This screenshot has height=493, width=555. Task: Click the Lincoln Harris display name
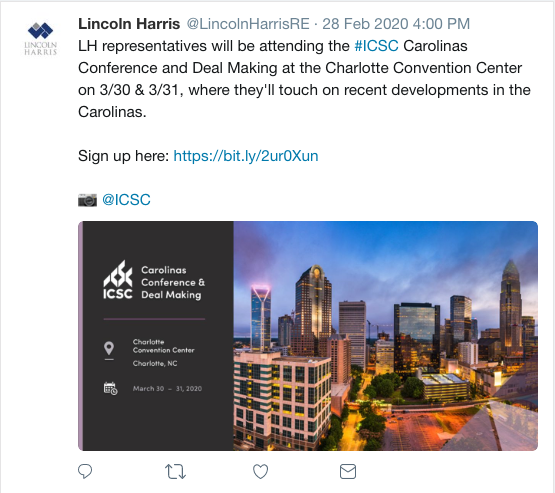[x=129, y=24]
